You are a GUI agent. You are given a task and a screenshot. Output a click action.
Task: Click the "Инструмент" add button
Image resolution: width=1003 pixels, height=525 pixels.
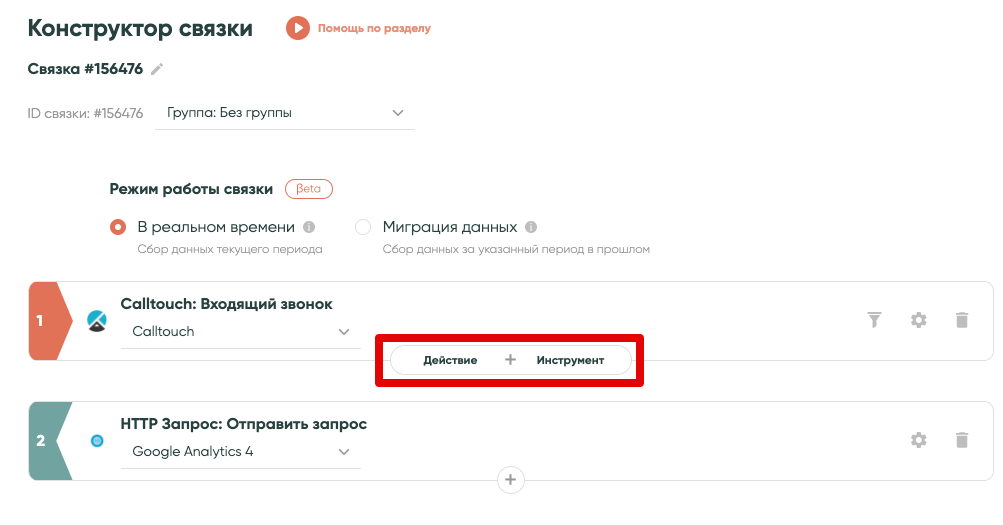coord(570,360)
